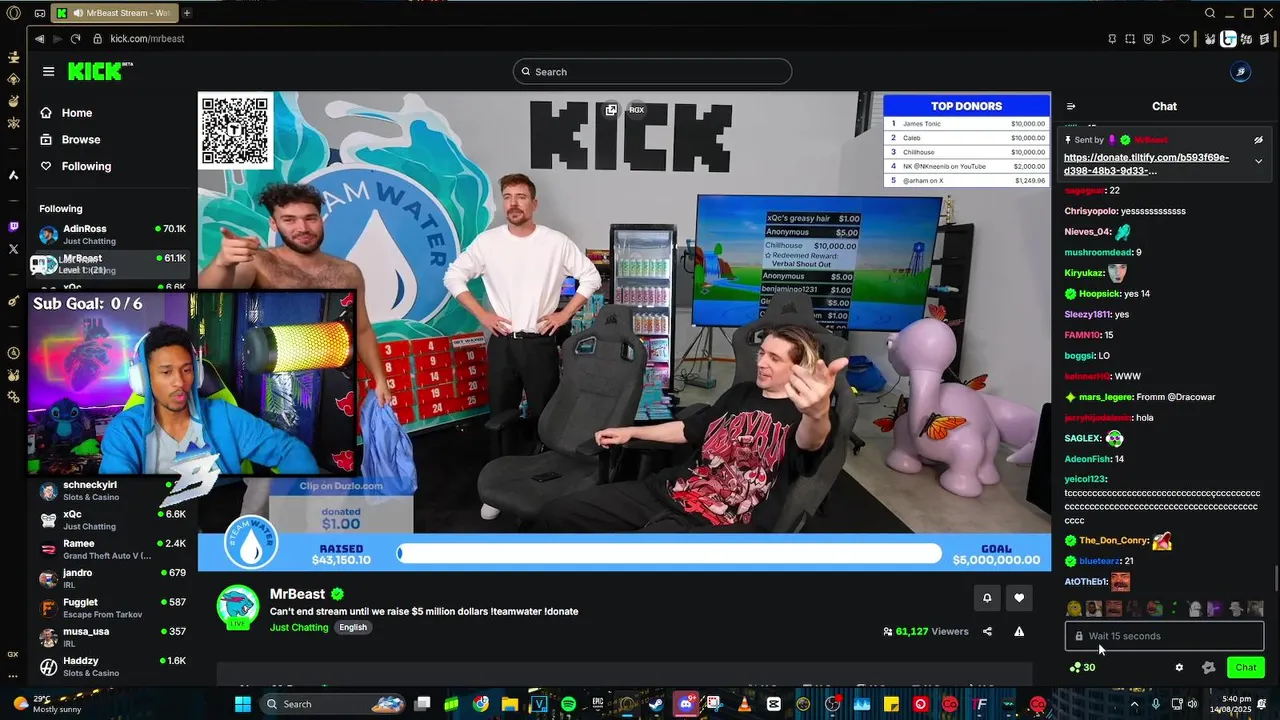Click the heart follow button
1280x720 pixels.
1019,598
